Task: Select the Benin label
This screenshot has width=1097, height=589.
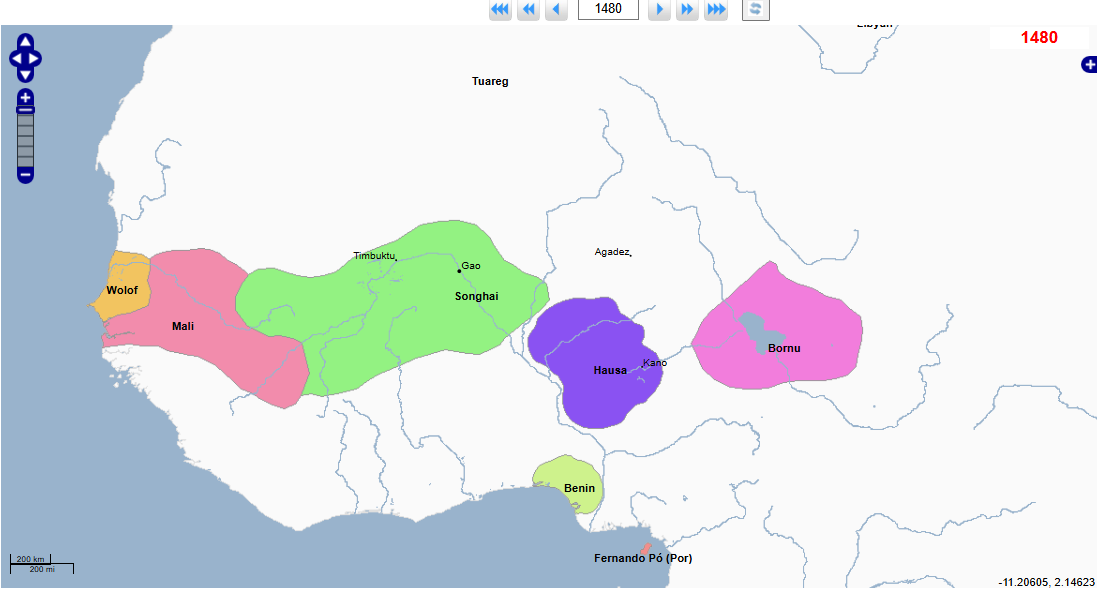Action: pos(579,488)
